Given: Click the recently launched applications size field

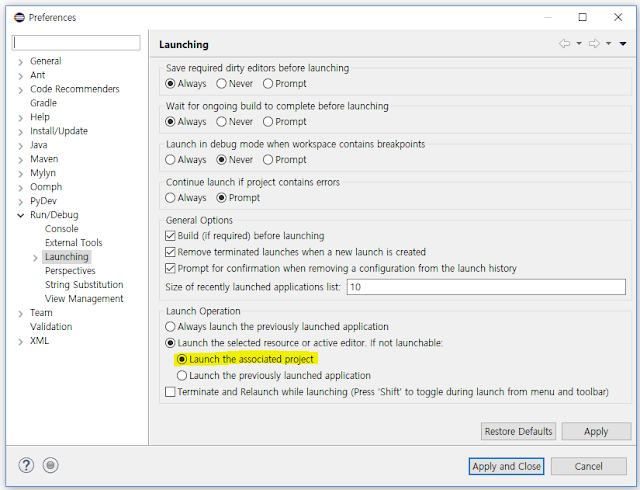Looking at the screenshot, I should (x=486, y=287).
